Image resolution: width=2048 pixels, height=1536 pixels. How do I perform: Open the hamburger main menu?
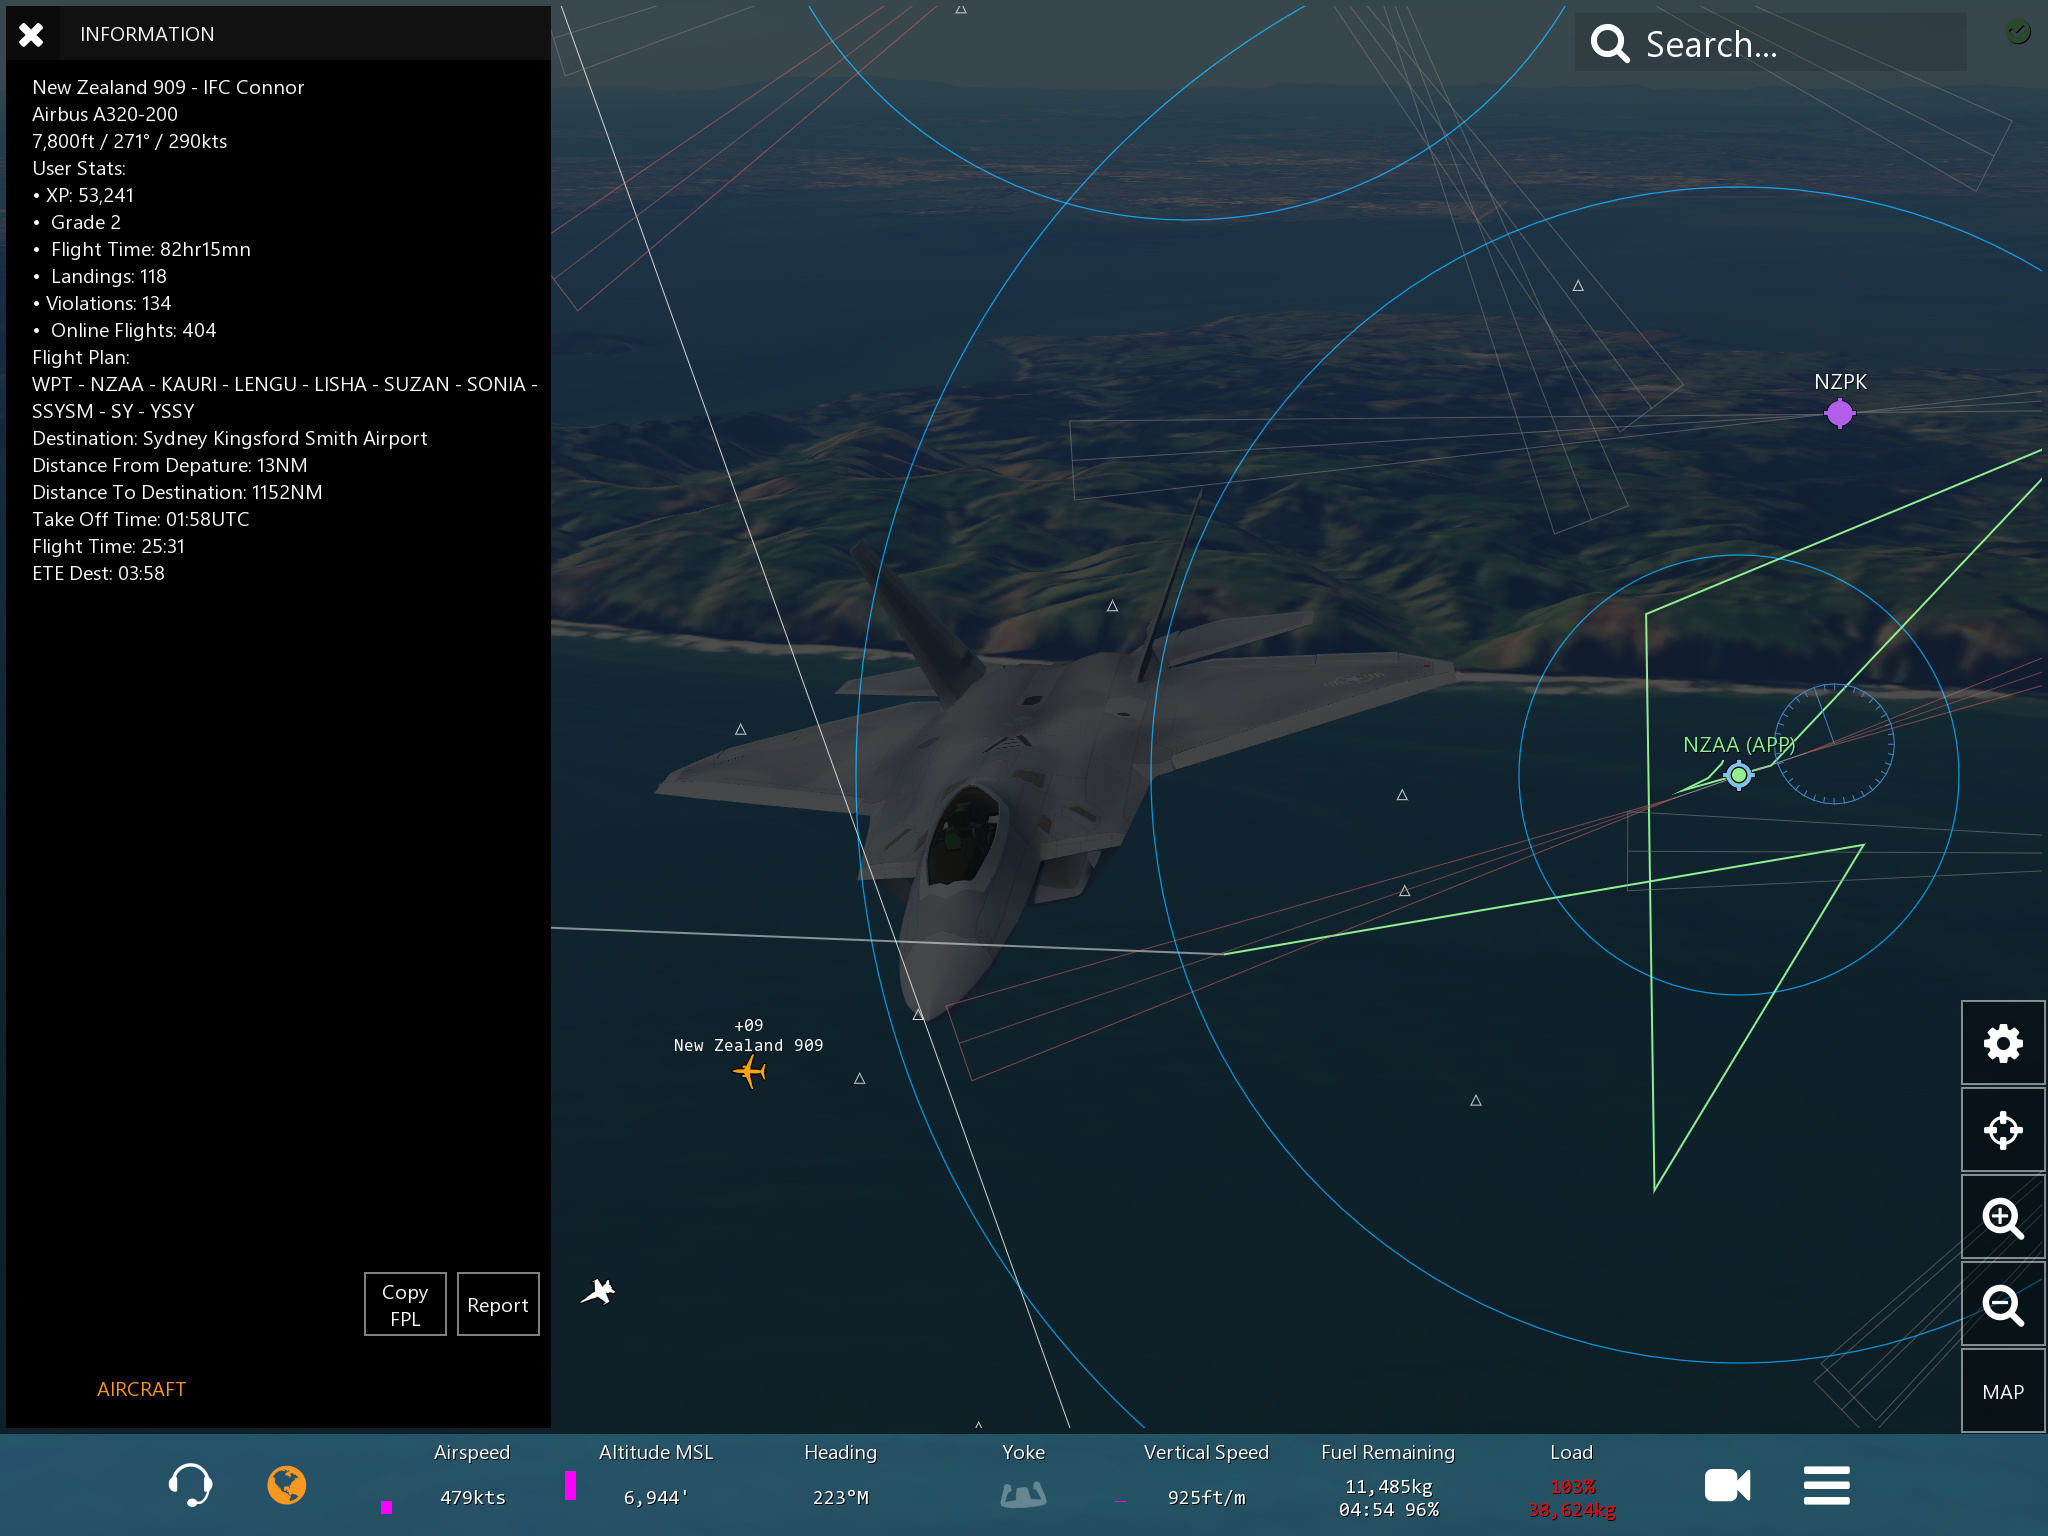(x=1826, y=1485)
